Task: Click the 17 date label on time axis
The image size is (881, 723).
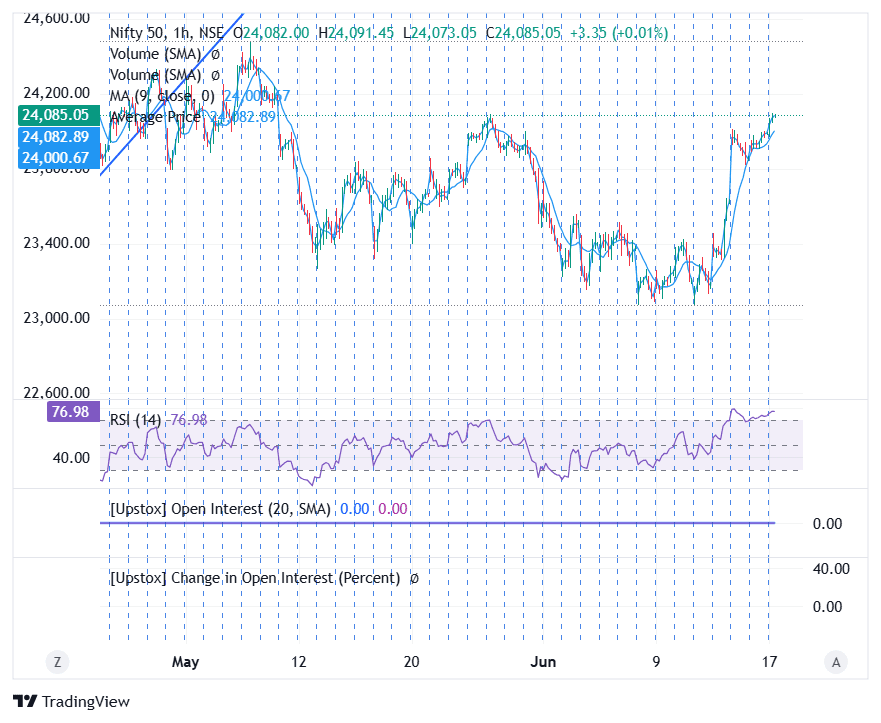Action: click(x=770, y=662)
